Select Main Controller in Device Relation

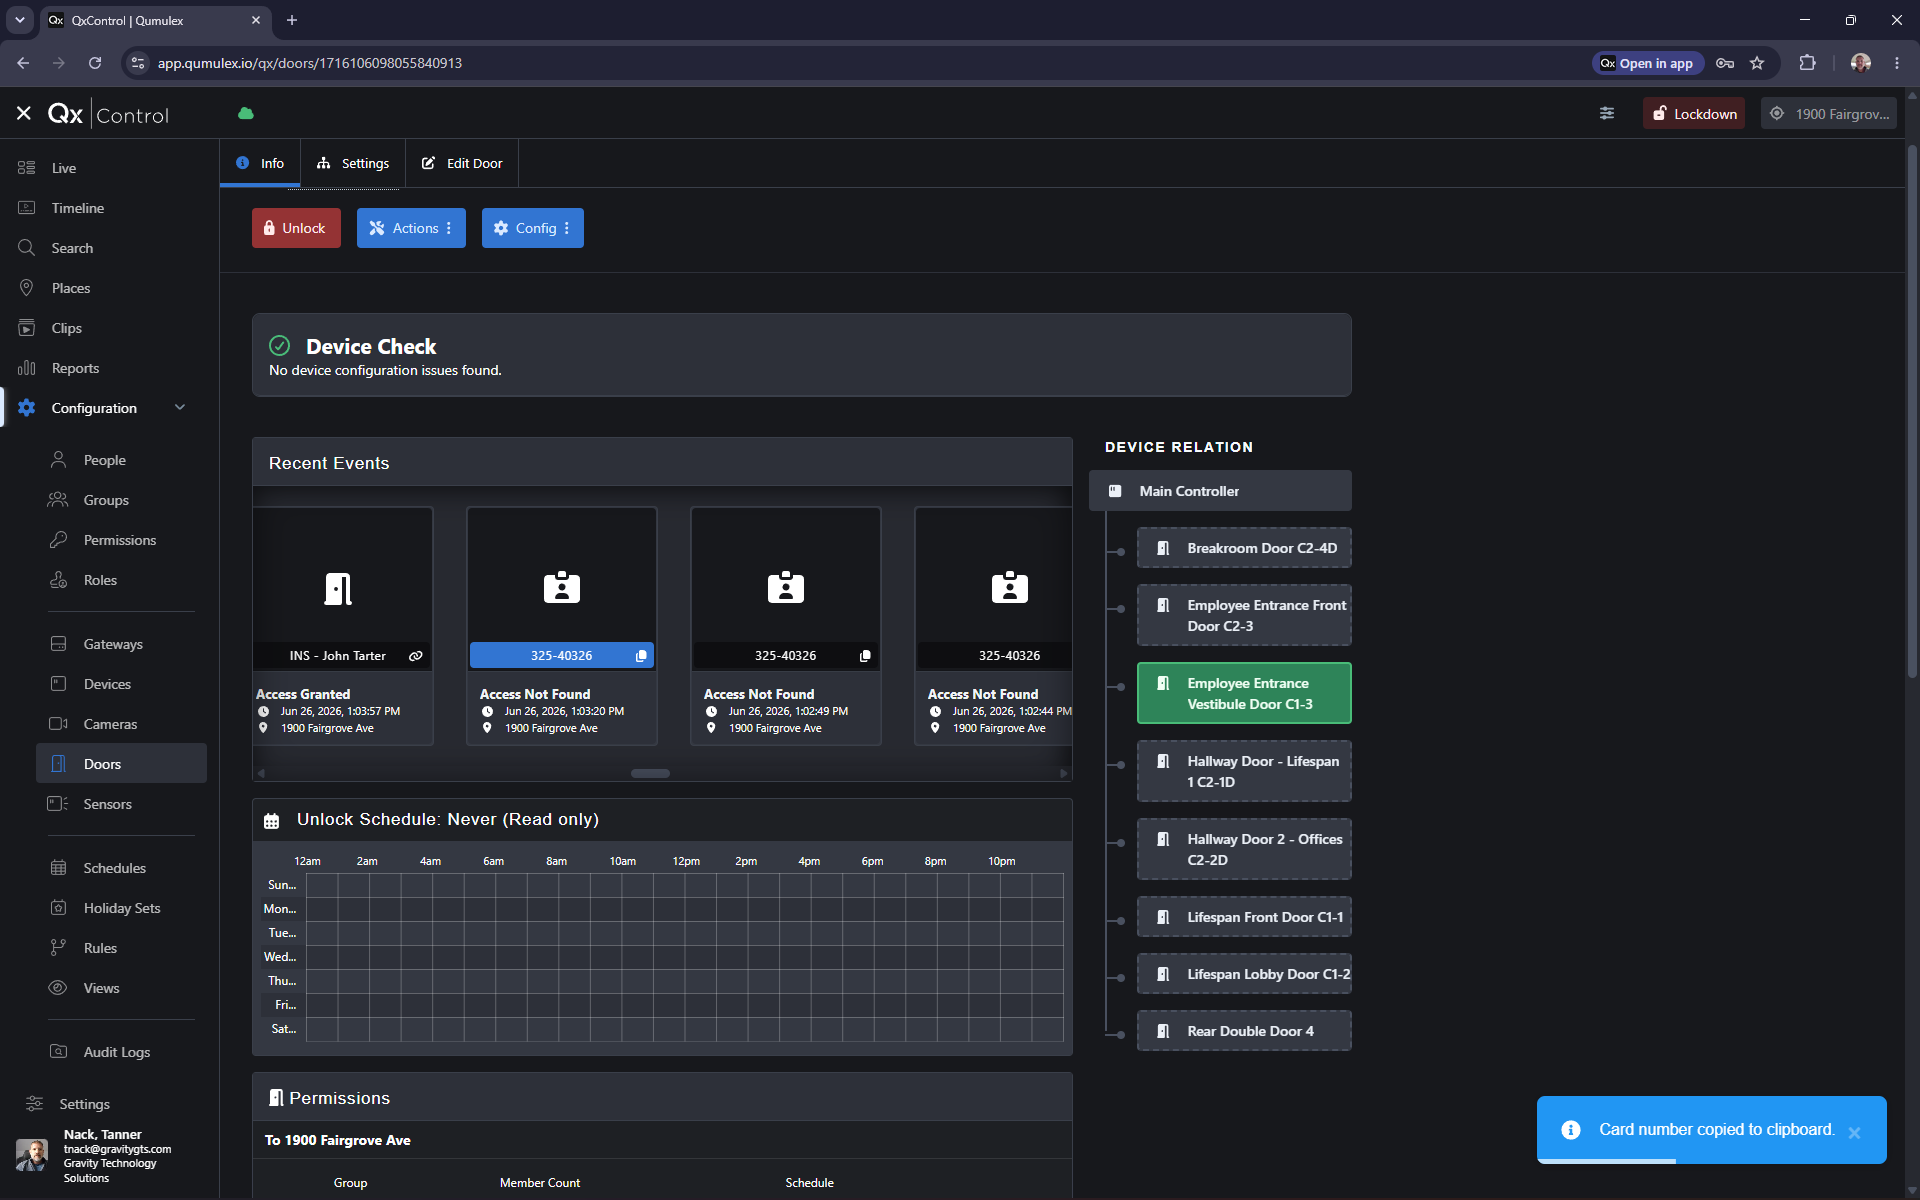[1220, 491]
